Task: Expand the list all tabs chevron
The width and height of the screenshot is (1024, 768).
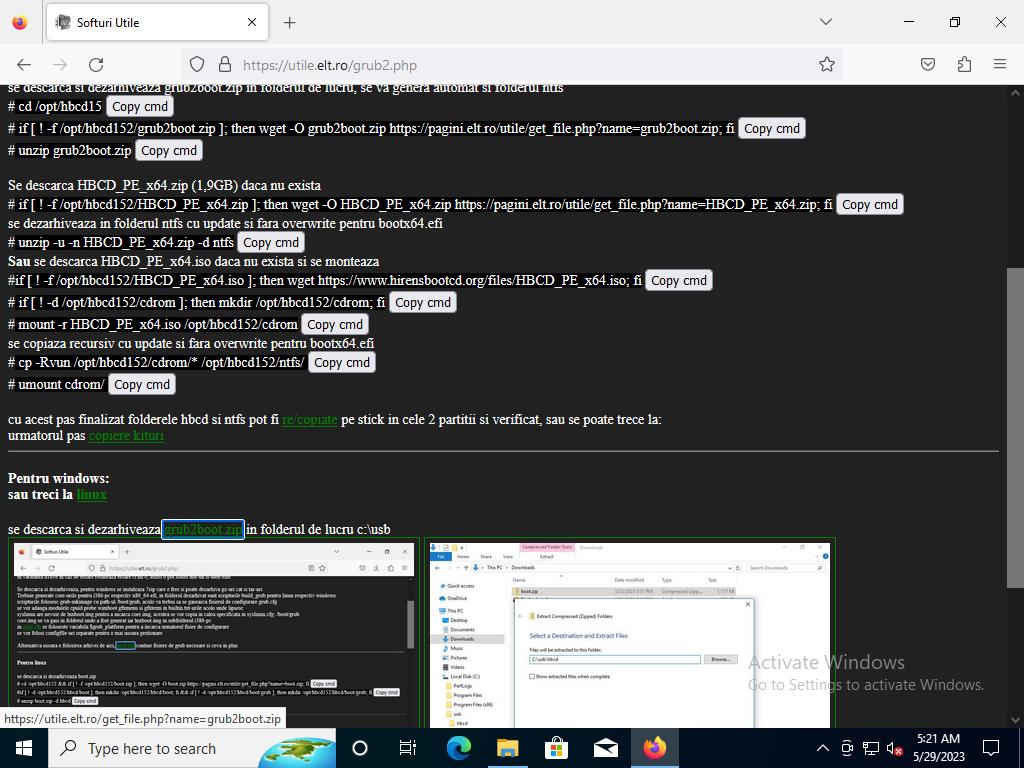Action: 825,22
